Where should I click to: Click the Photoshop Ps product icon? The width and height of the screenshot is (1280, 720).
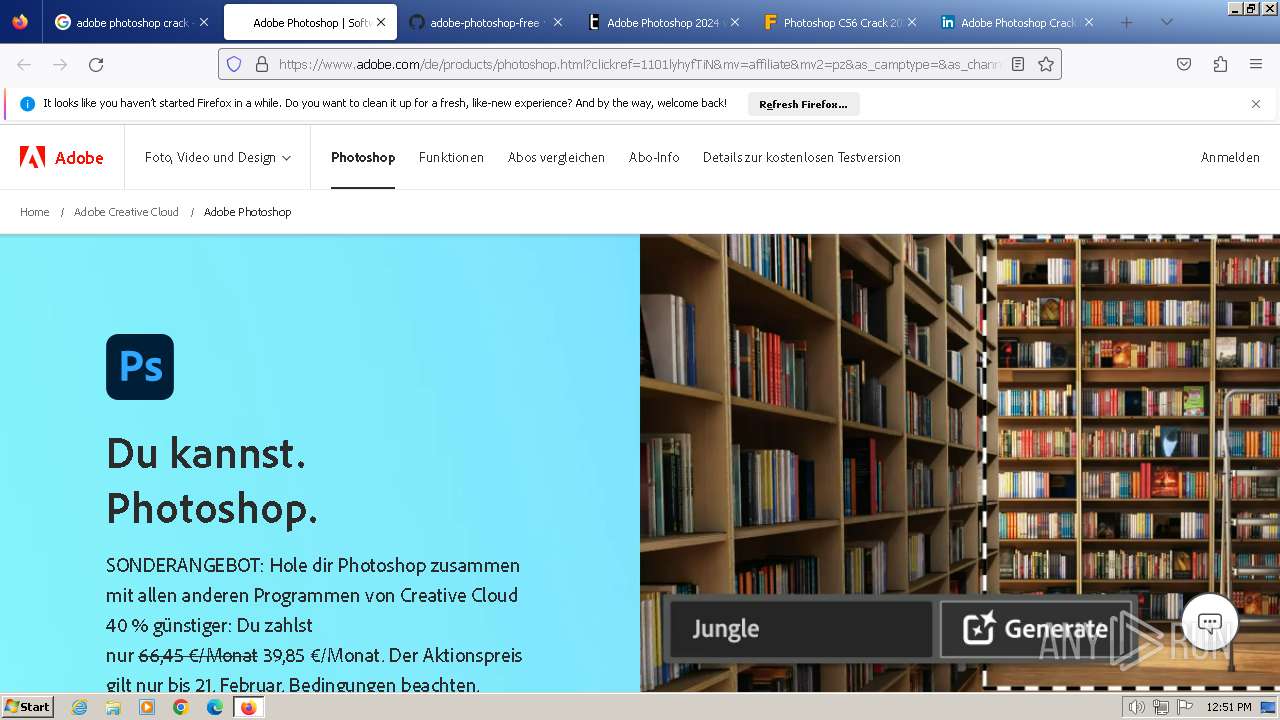[140, 367]
